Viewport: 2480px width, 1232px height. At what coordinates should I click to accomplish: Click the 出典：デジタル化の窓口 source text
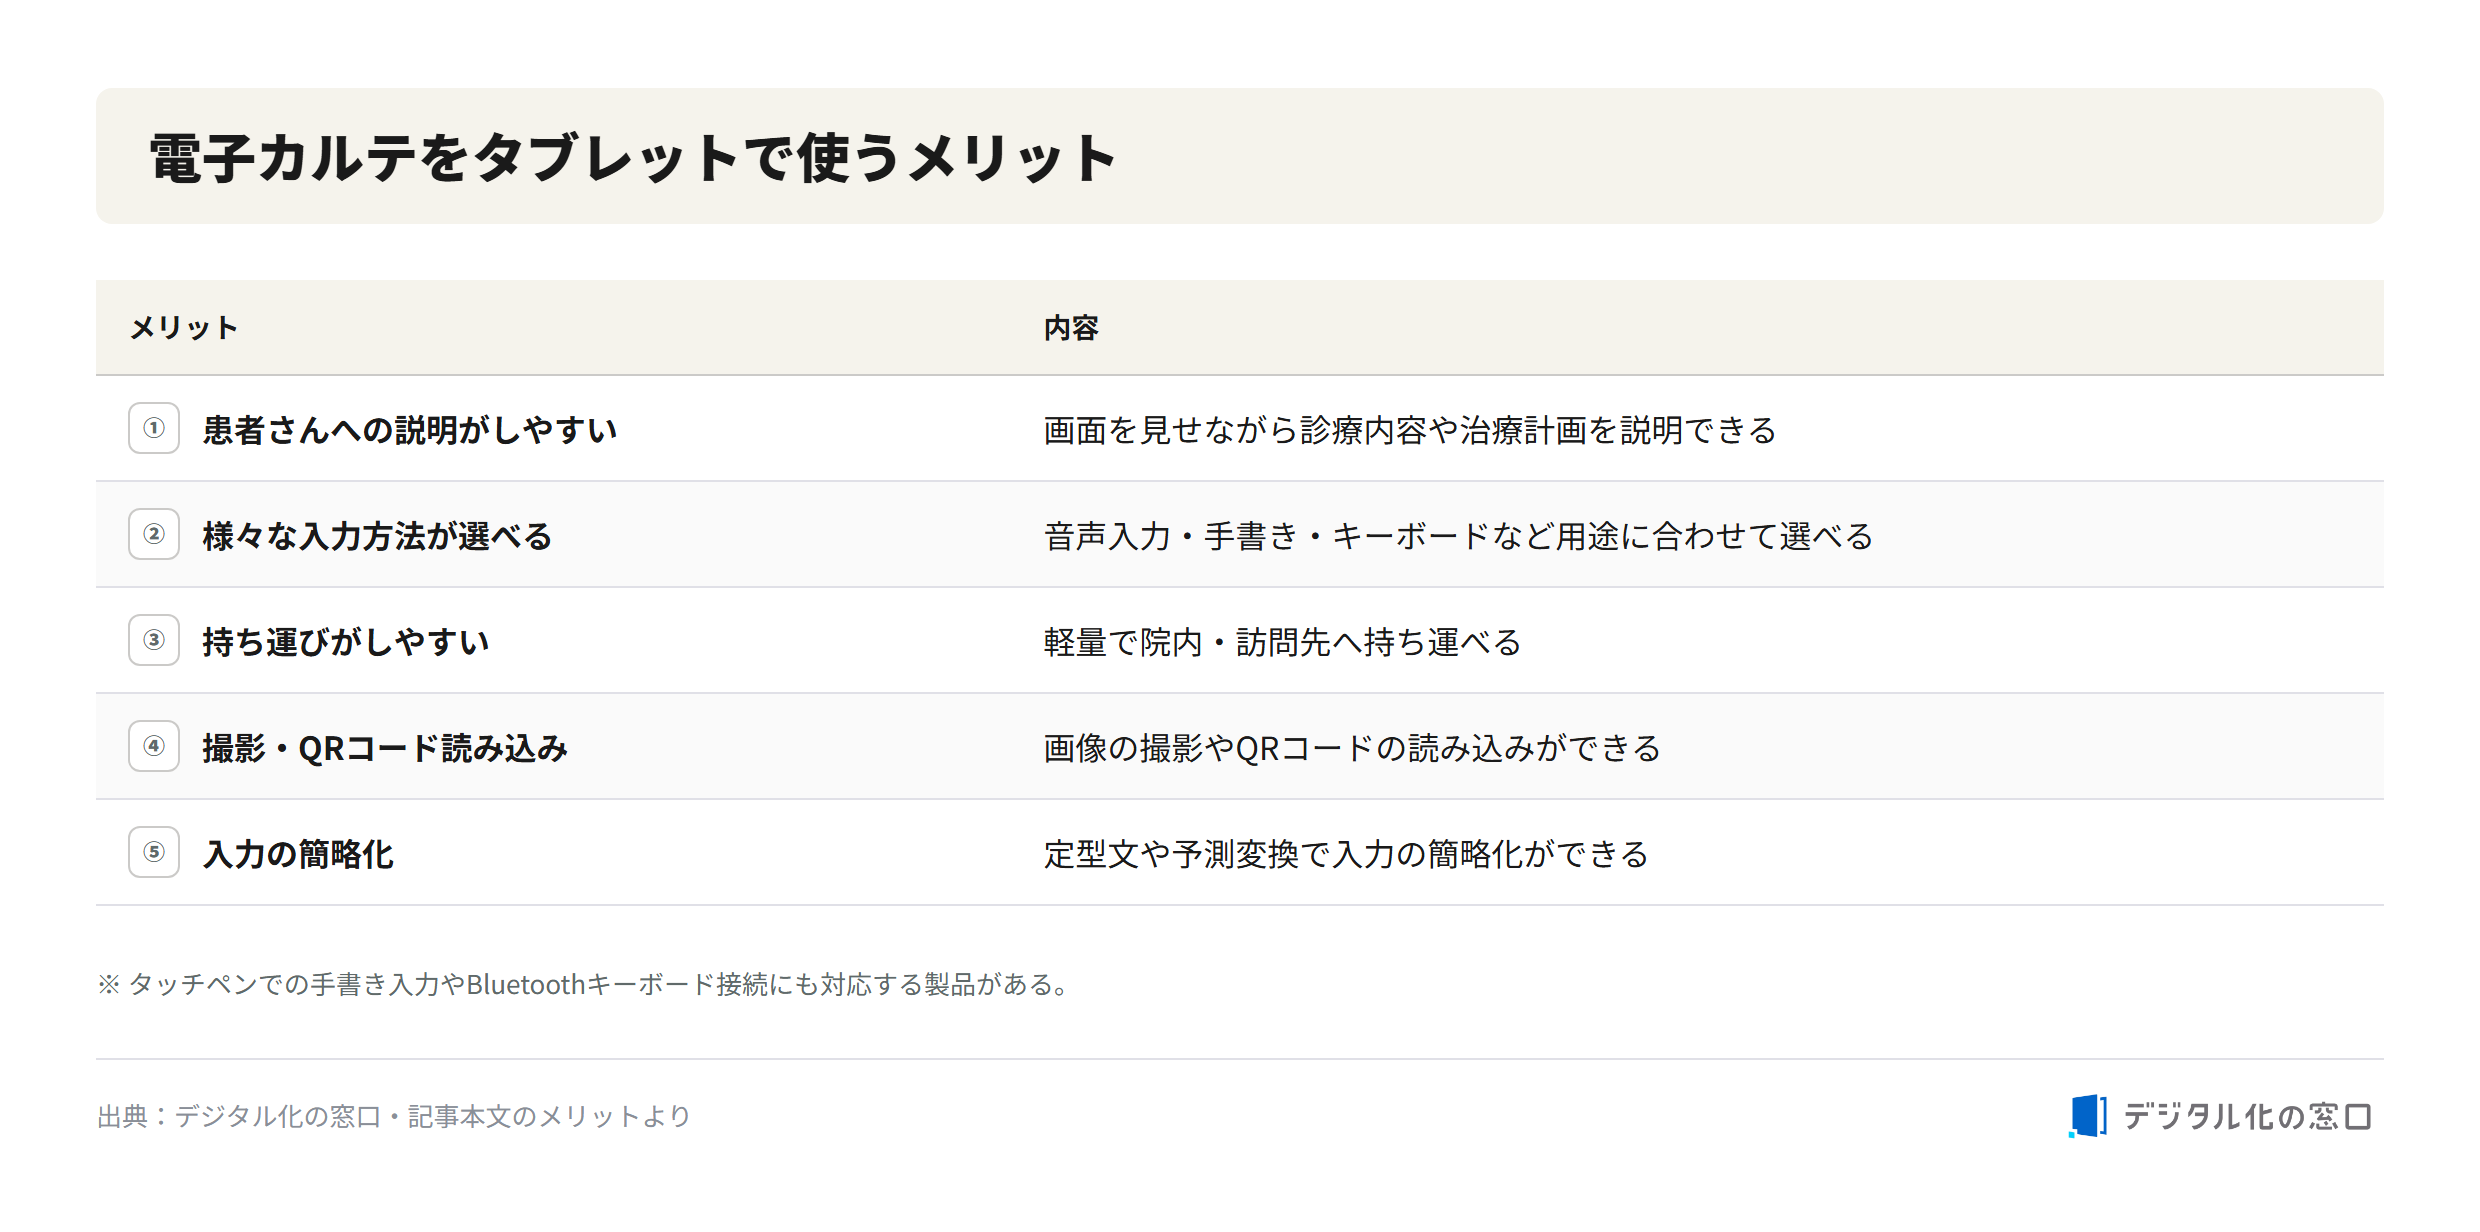pos(394,1116)
